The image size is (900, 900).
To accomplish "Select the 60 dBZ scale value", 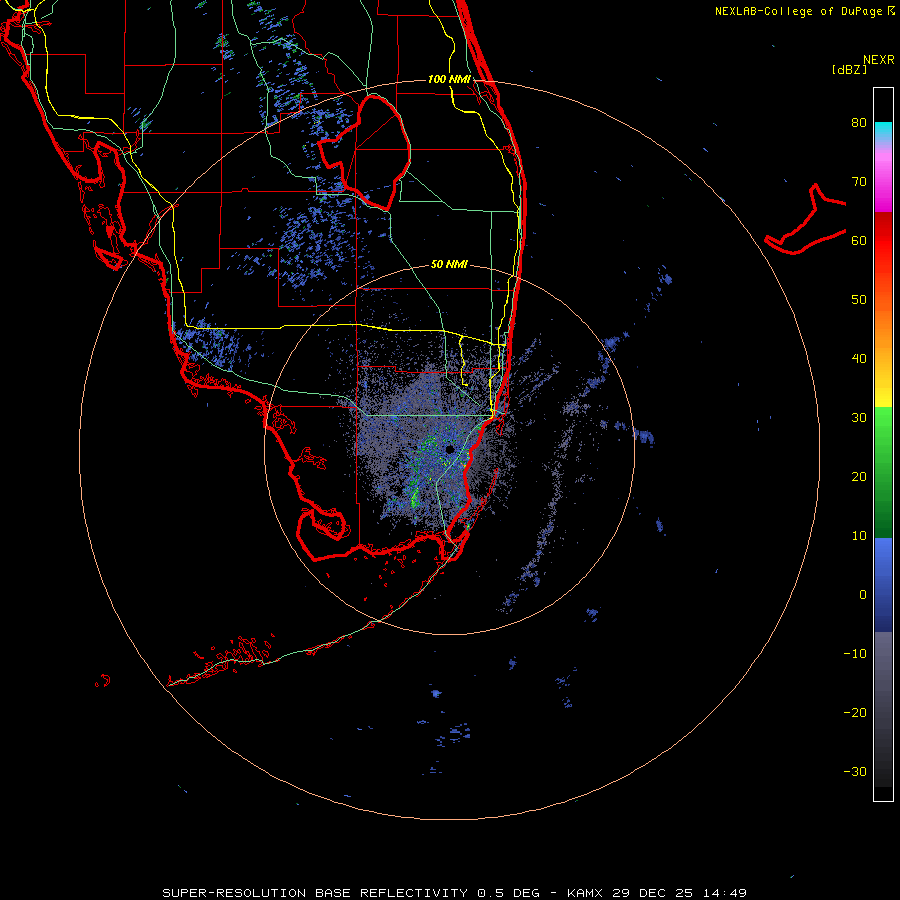I will 859,240.
